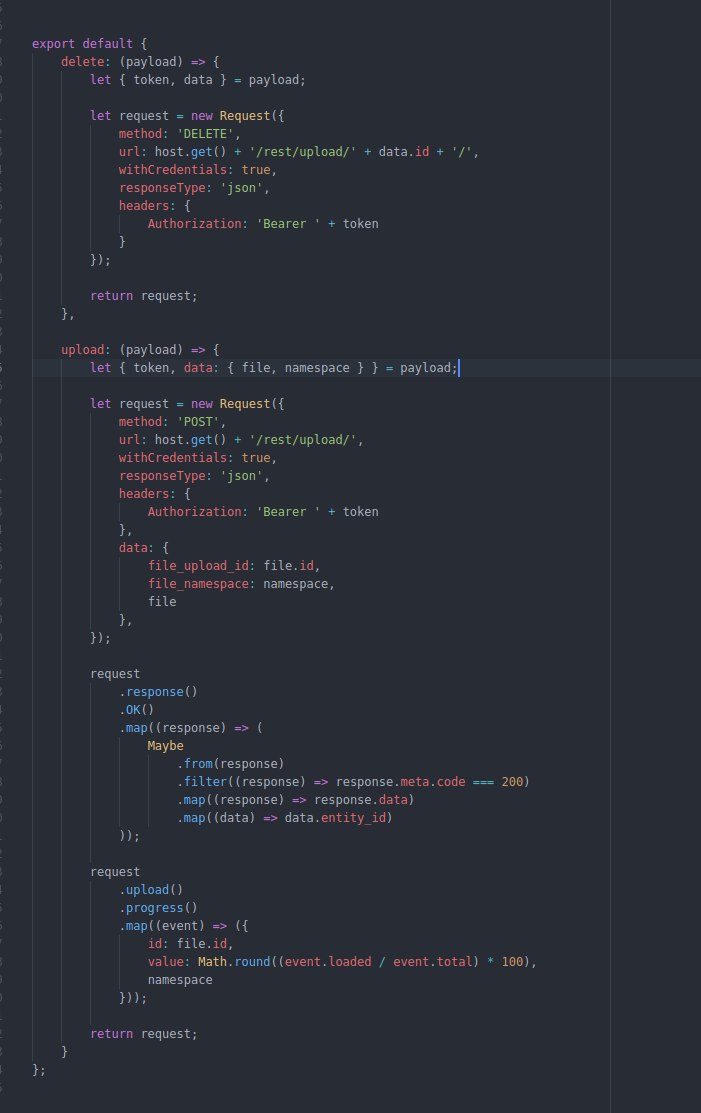Click the '));' line after Maybe chain
Viewport: 701px width, 1113px height.
130,836
